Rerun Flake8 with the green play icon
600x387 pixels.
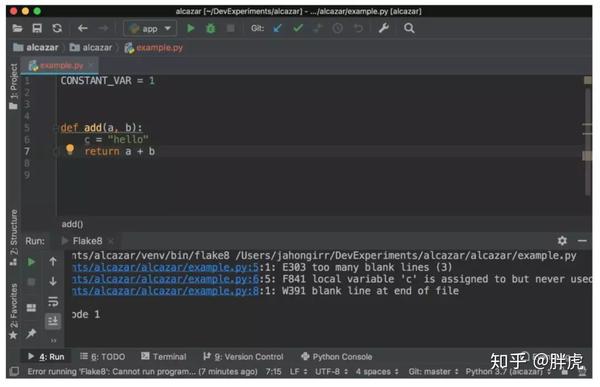pos(31,262)
